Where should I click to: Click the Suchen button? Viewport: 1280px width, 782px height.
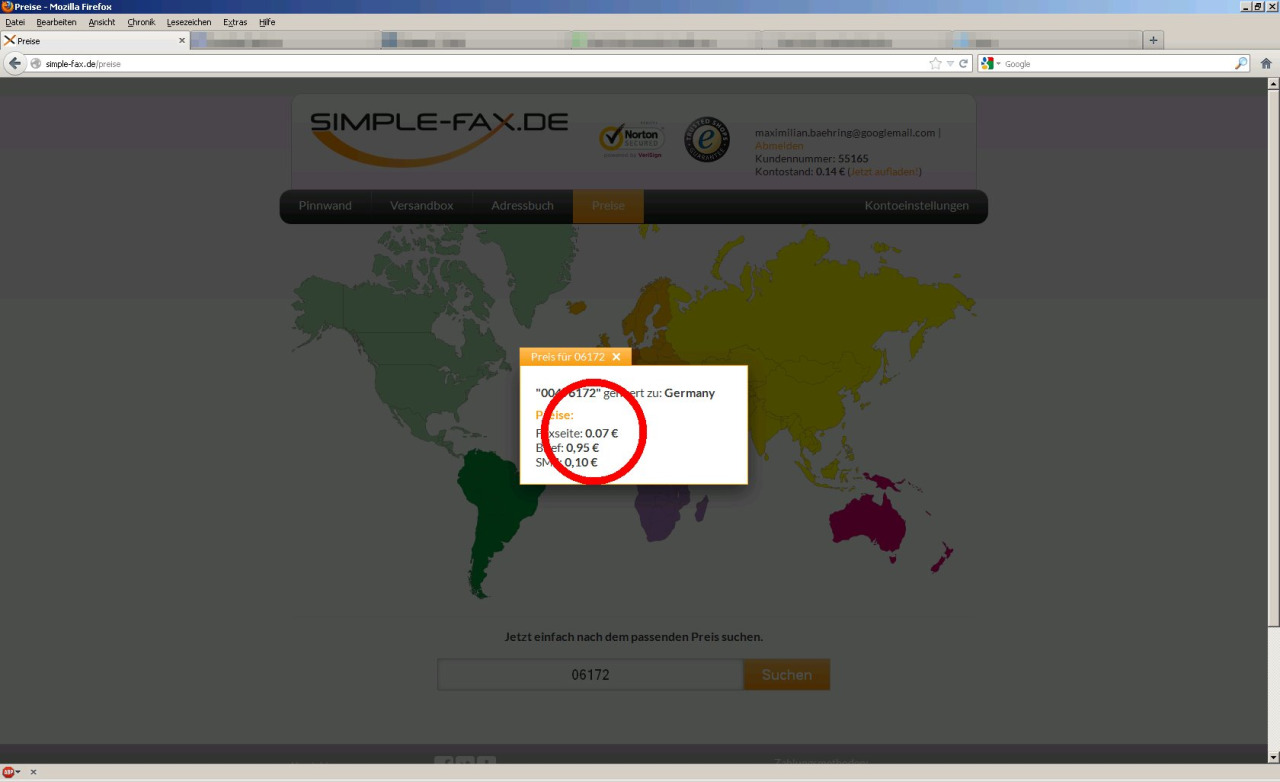point(786,675)
